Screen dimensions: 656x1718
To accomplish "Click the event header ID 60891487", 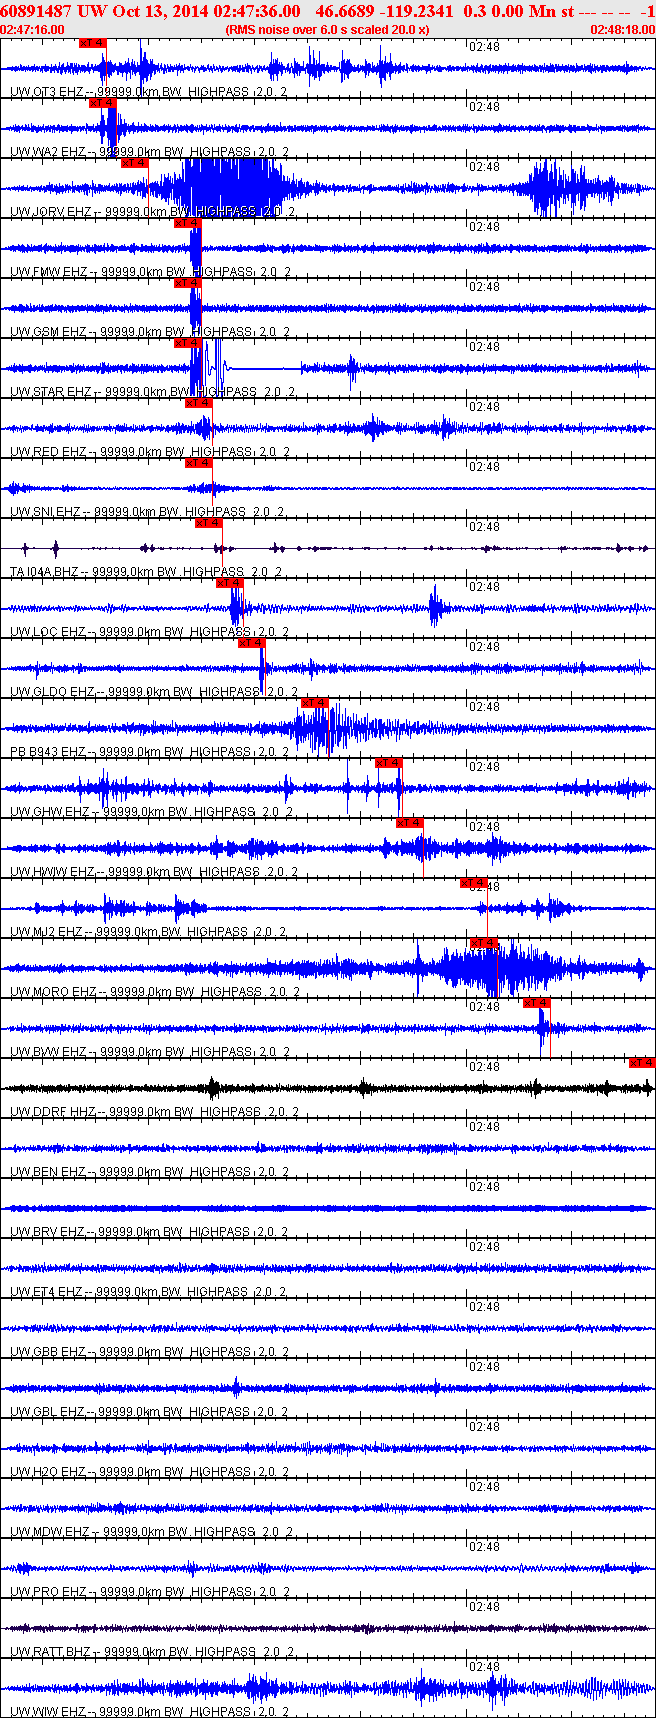I will (x=37, y=10).
